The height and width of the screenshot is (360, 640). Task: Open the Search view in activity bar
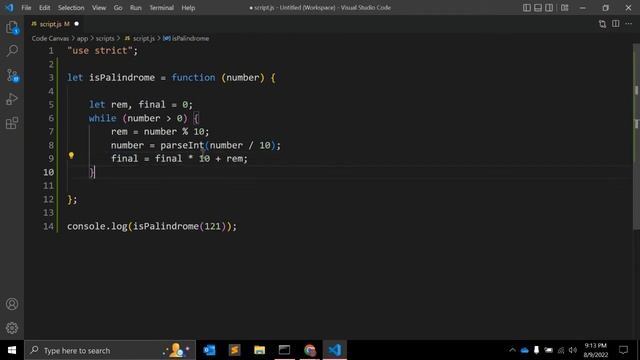pyautogui.click(x=12, y=51)
